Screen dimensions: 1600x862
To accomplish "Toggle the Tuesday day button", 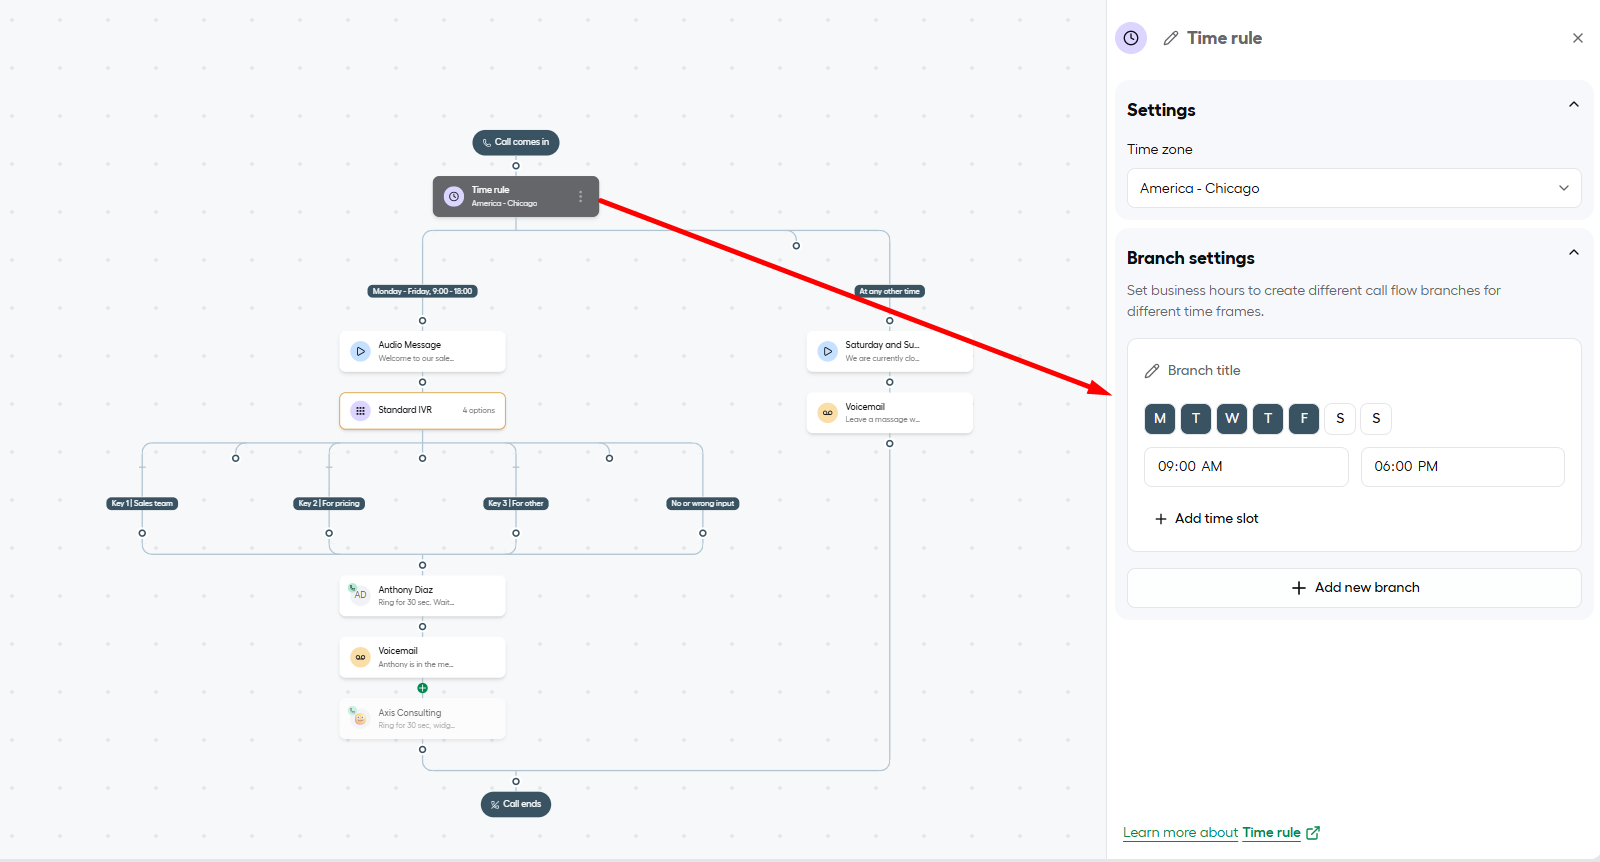I will [x=1196, y=419].
